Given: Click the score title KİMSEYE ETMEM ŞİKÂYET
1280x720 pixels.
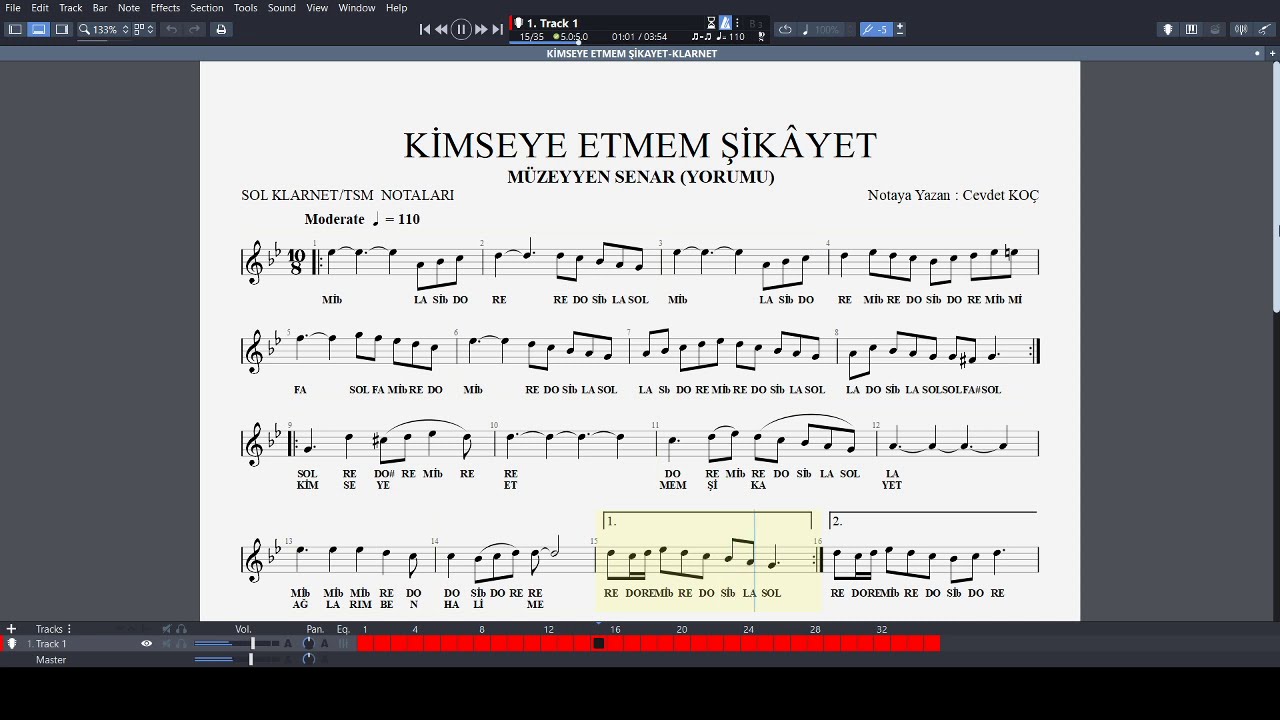Looking at the screenshot, I should 640,146.
